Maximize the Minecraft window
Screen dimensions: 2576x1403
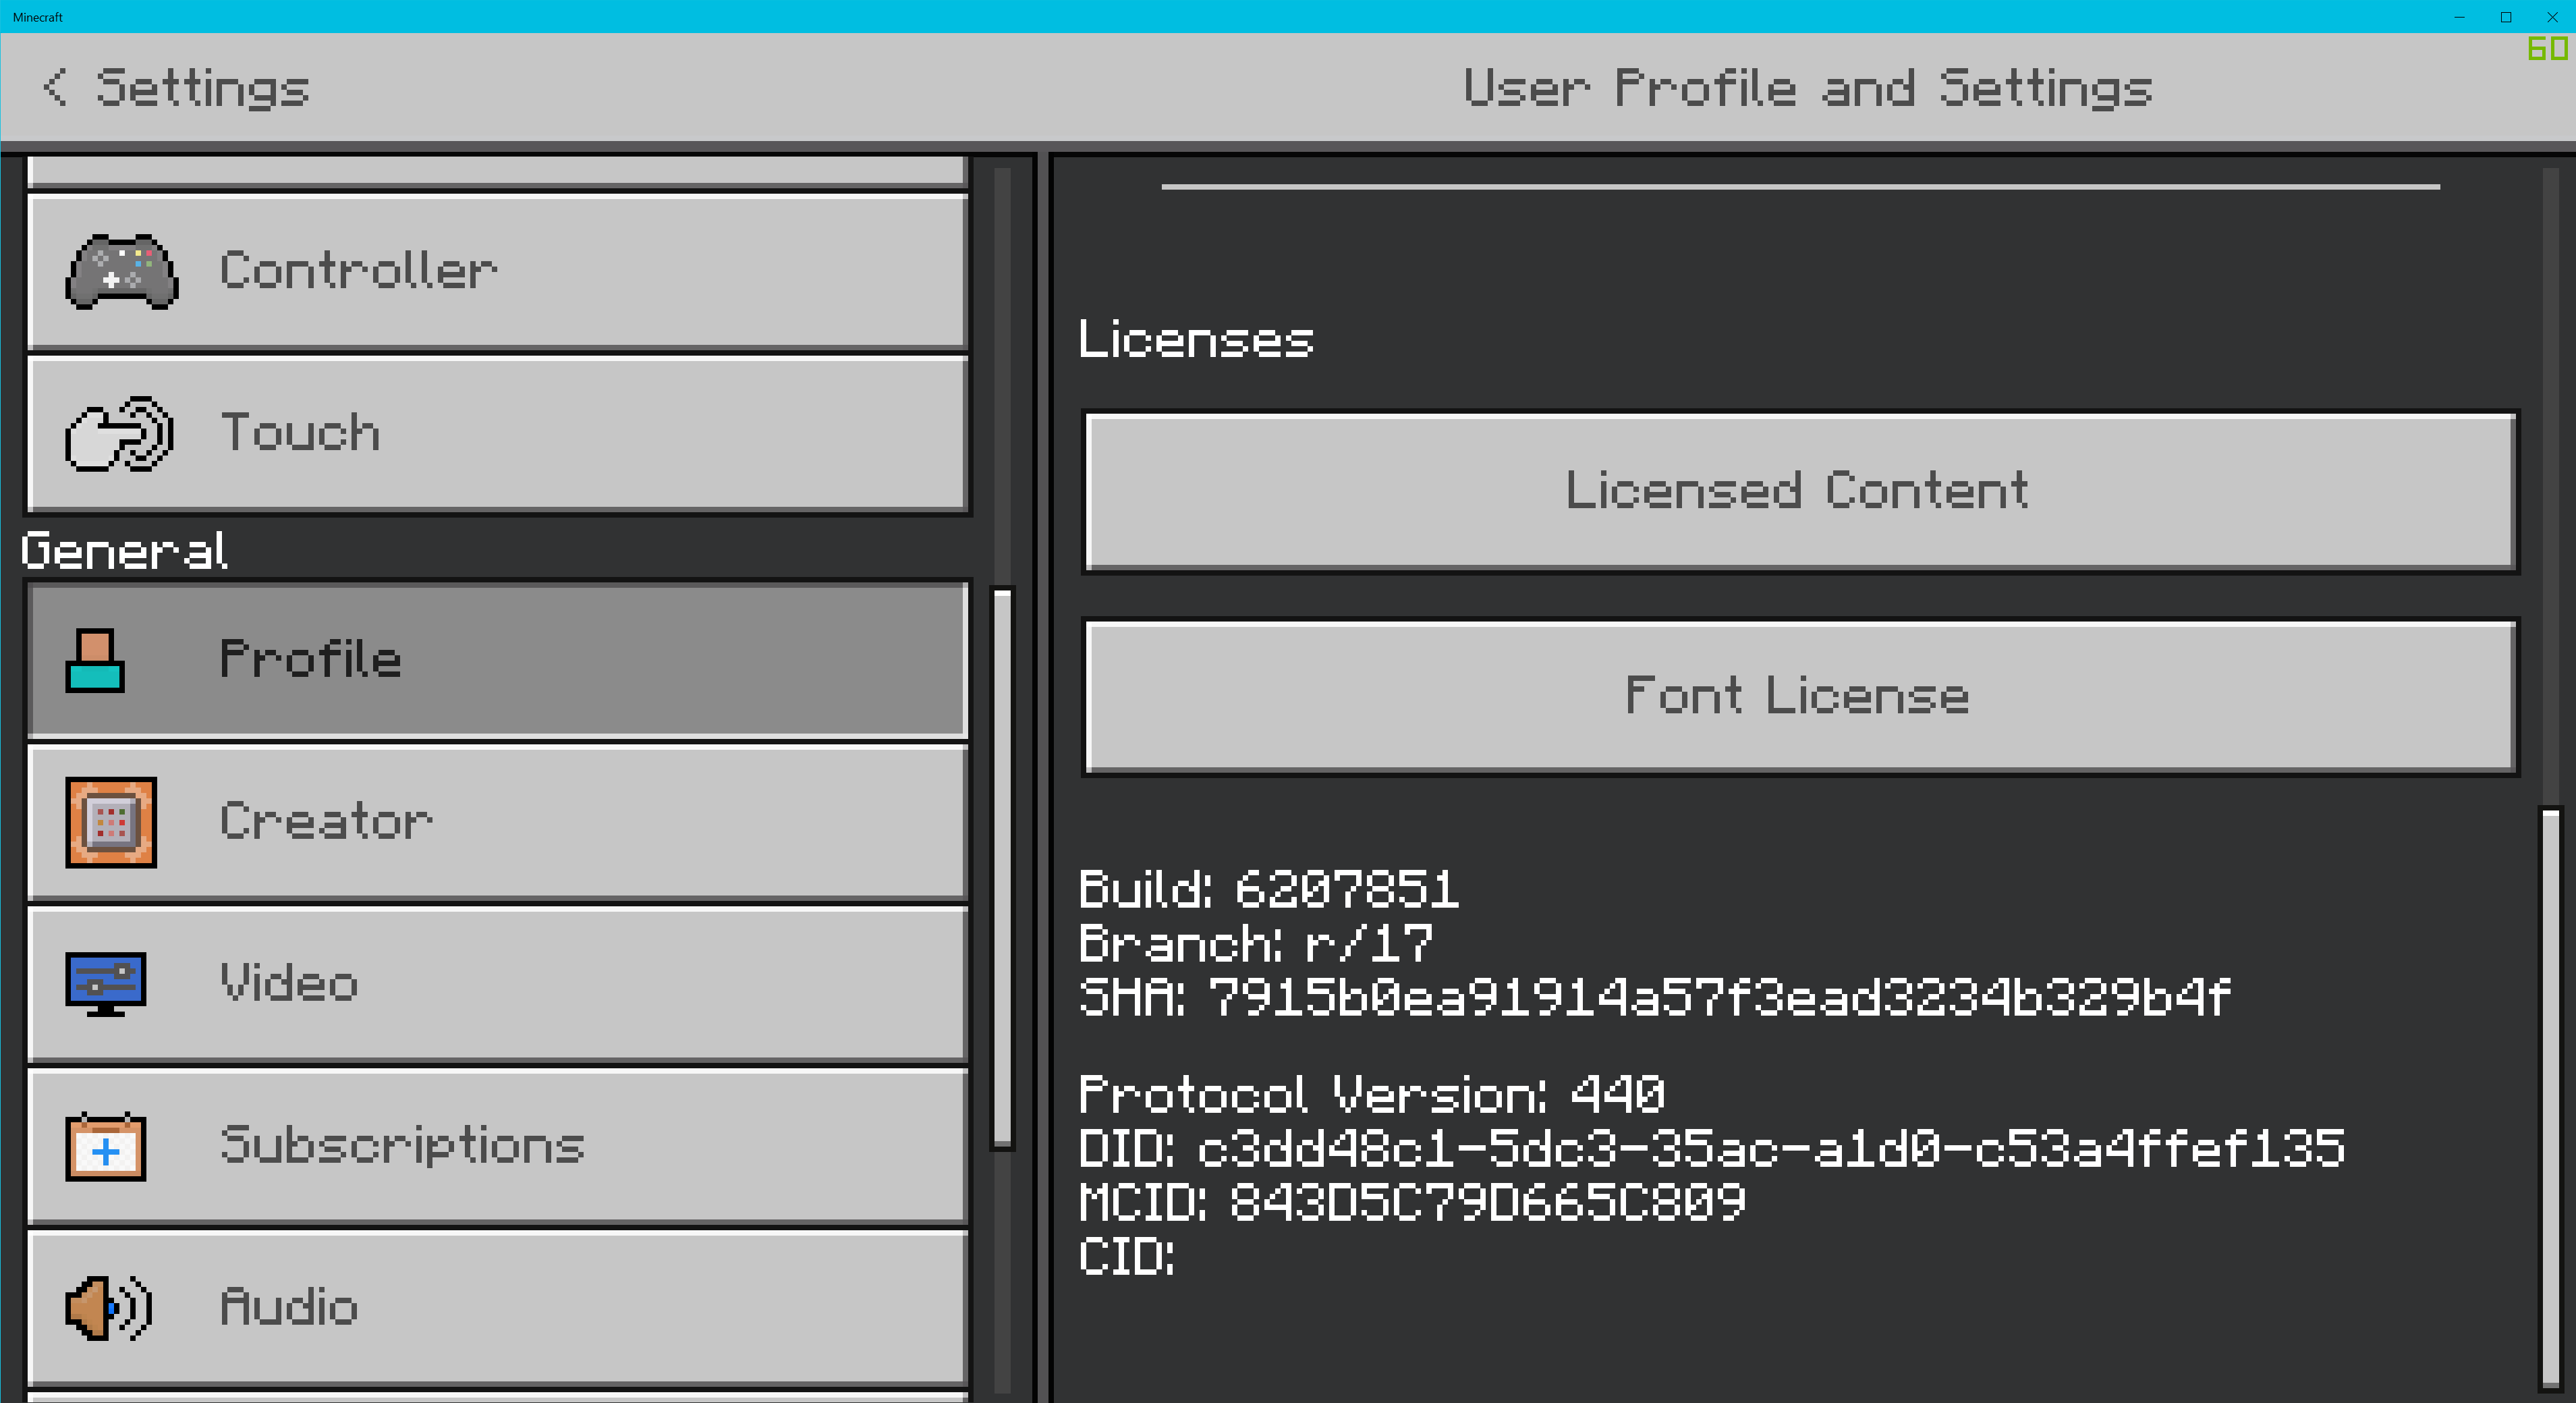(2506, 17)
